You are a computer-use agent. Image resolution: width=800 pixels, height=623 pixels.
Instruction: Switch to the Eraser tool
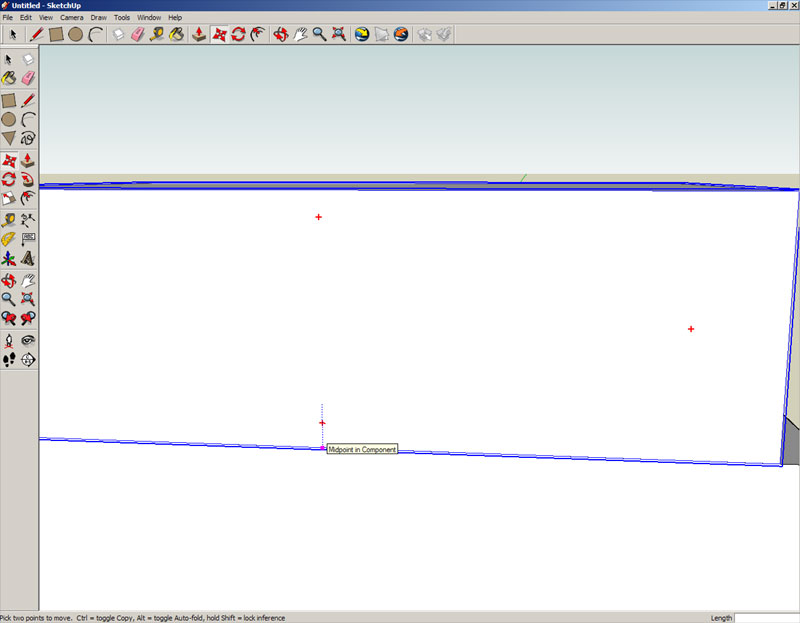click(x=137, y=33)
